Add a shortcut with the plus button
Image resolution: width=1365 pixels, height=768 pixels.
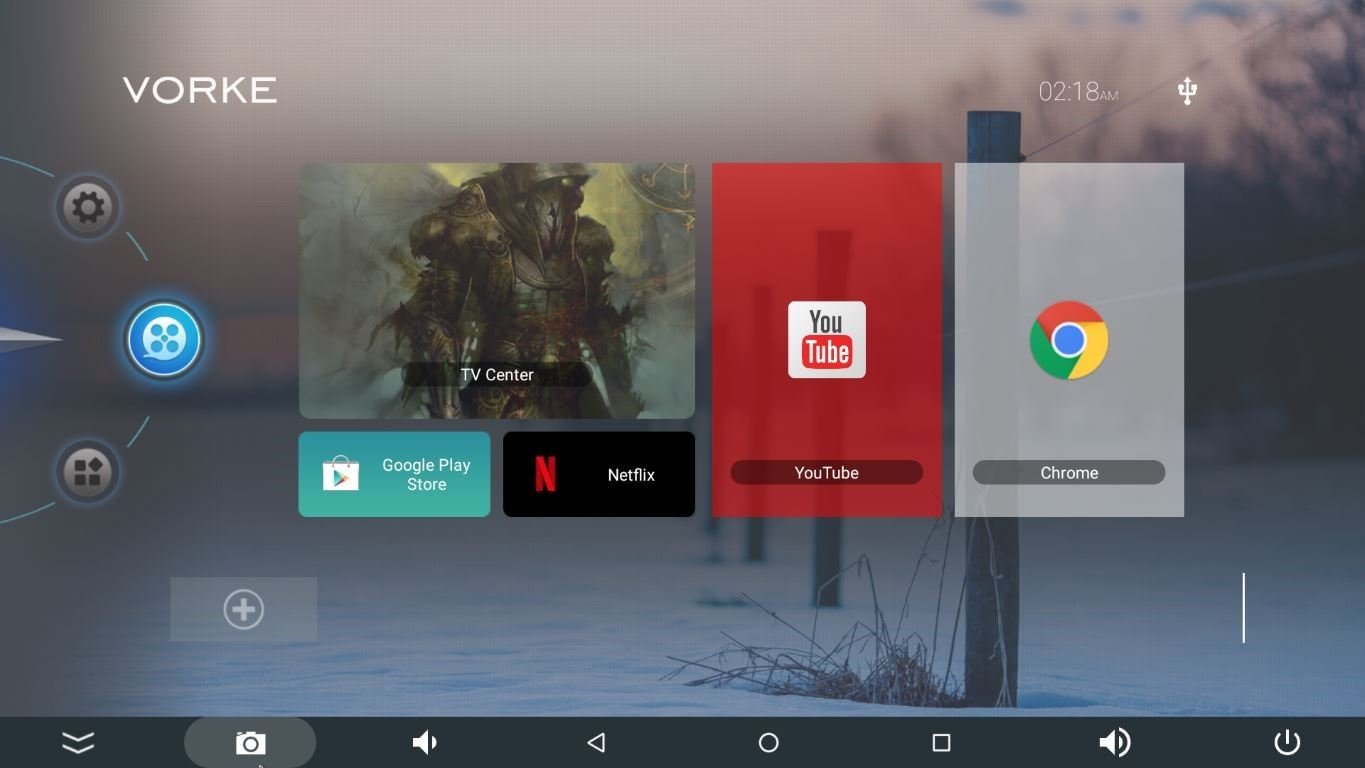pos(244,609)
